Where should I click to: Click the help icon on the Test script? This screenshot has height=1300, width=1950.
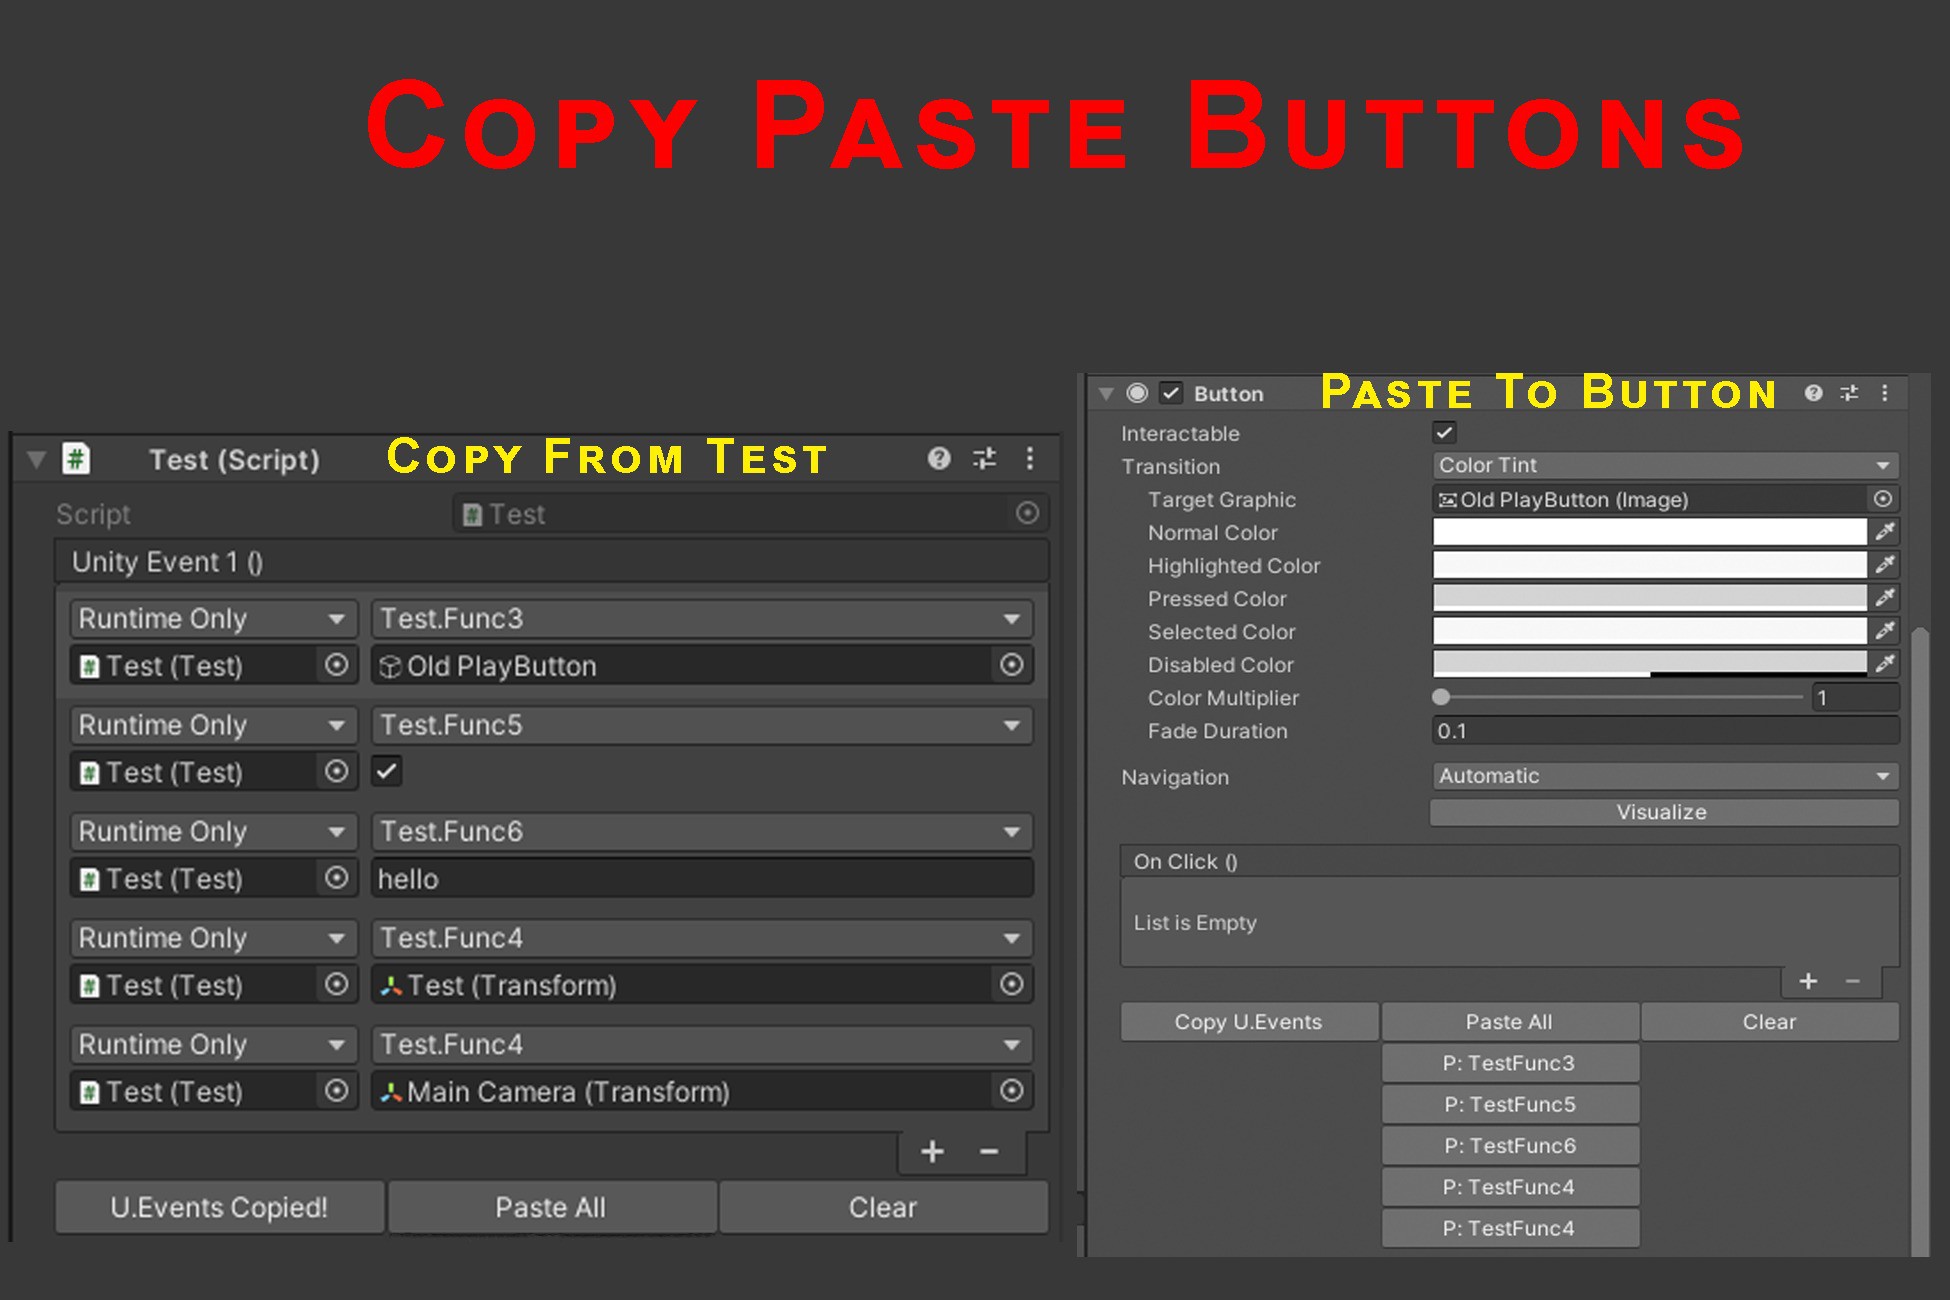pos(938,458)
